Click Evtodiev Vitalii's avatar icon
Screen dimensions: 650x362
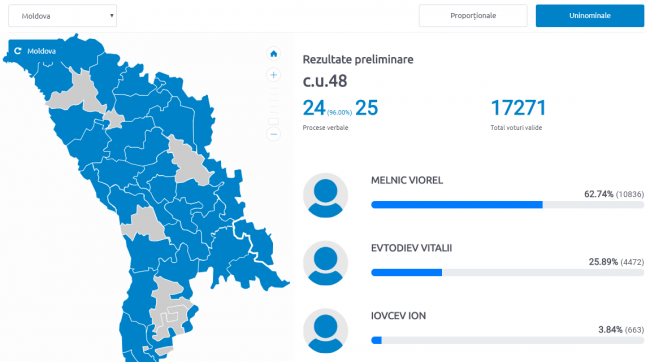pos(325,263)
